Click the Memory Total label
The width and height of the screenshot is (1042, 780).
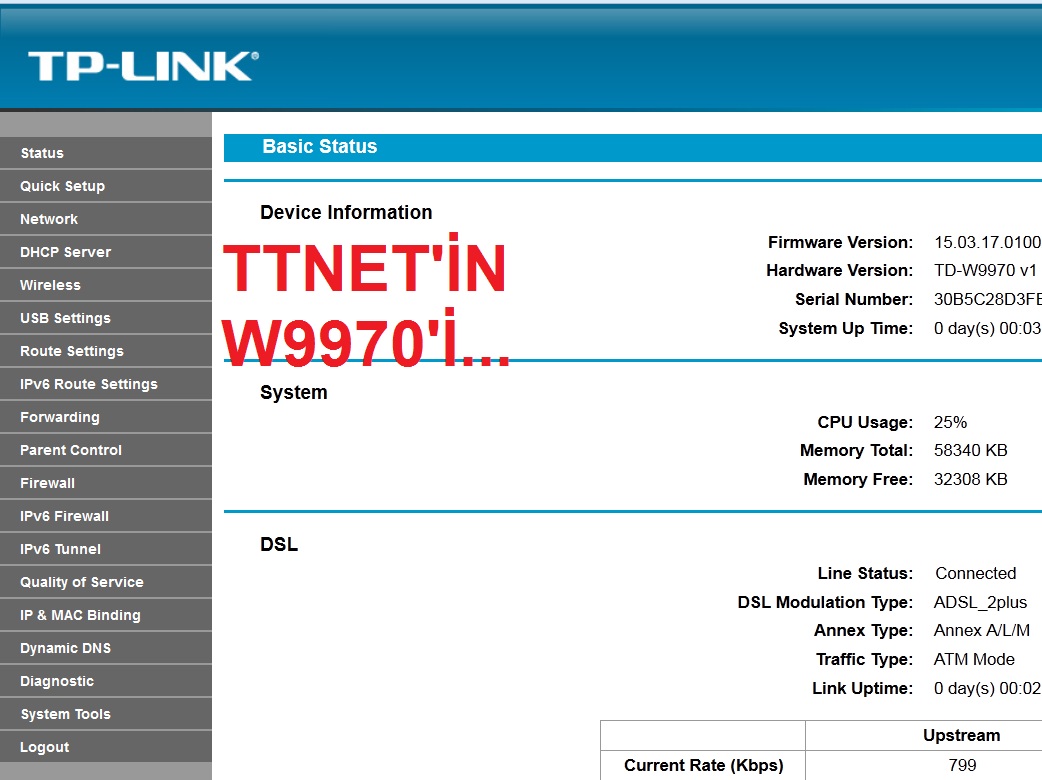[856, 450]
